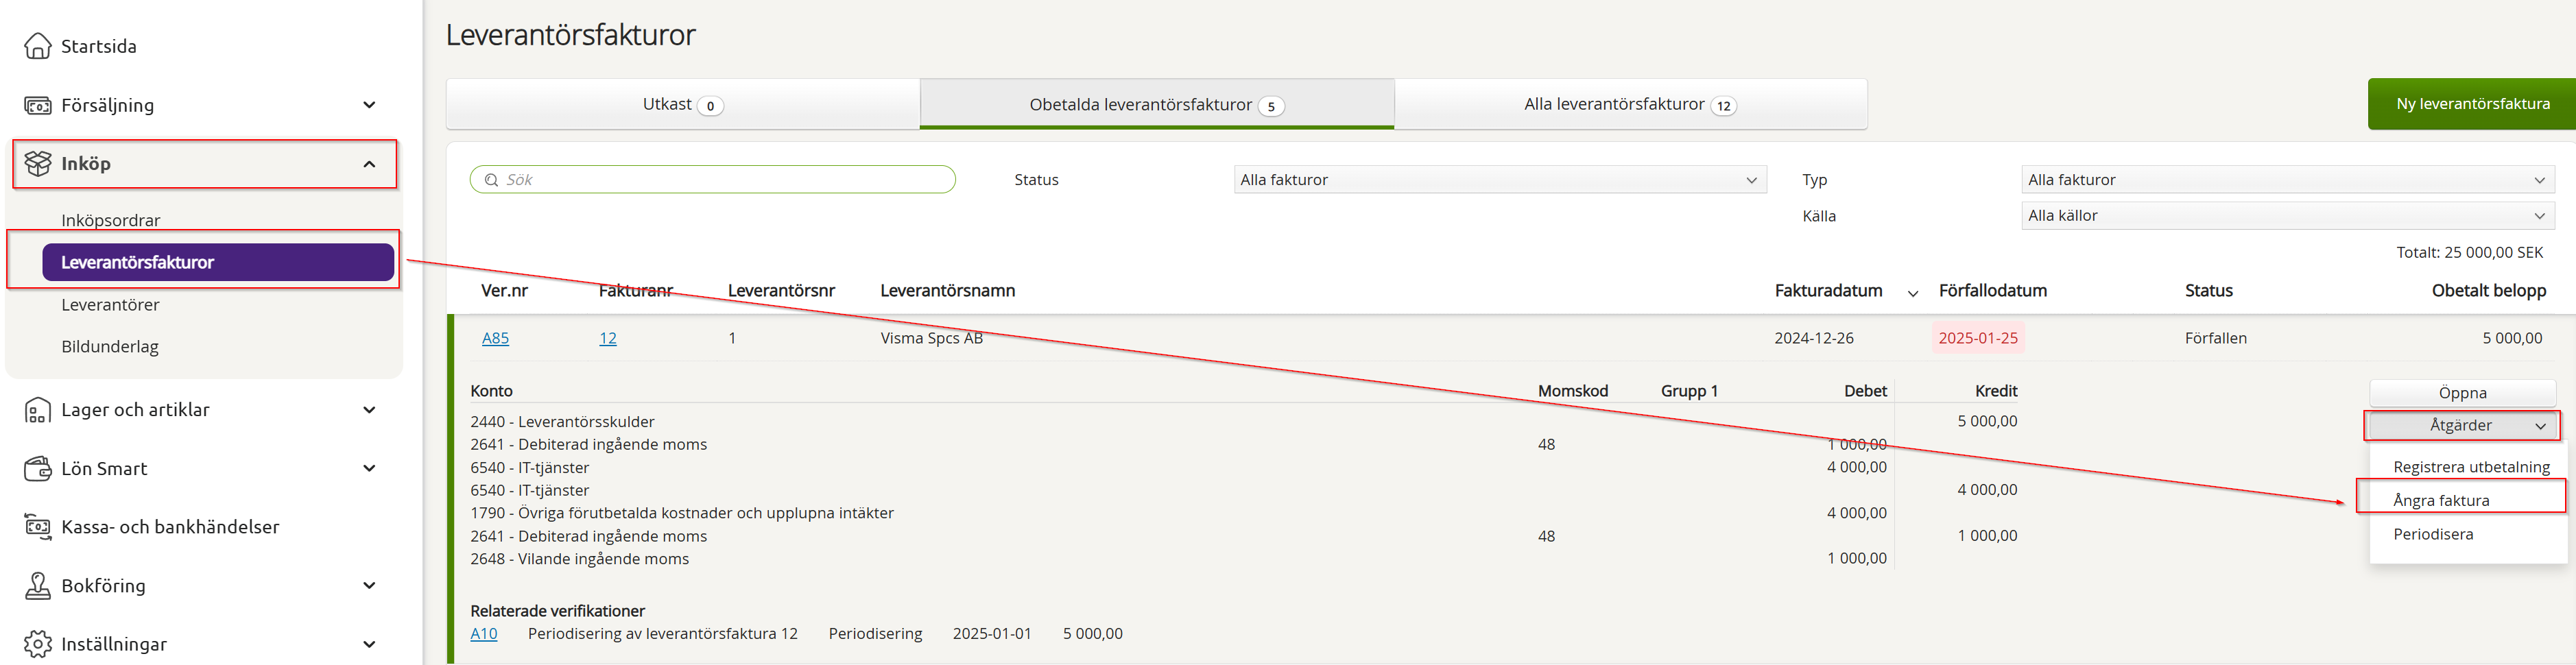2576x665 pixels.
Task: Click the Startsida home icon
Action: click(37, 46)
